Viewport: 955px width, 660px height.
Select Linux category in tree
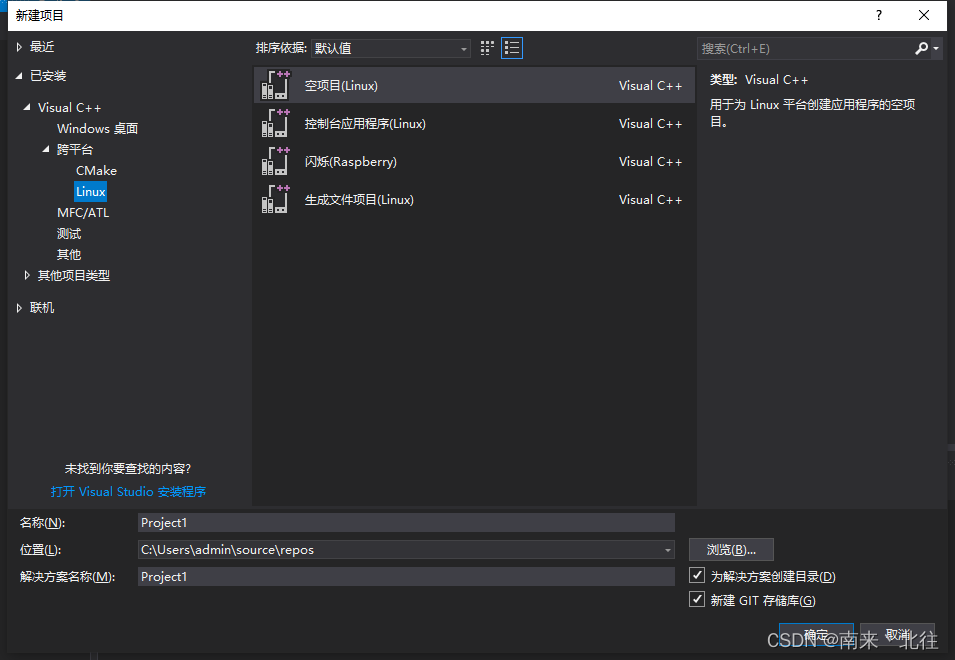(91, 191)
